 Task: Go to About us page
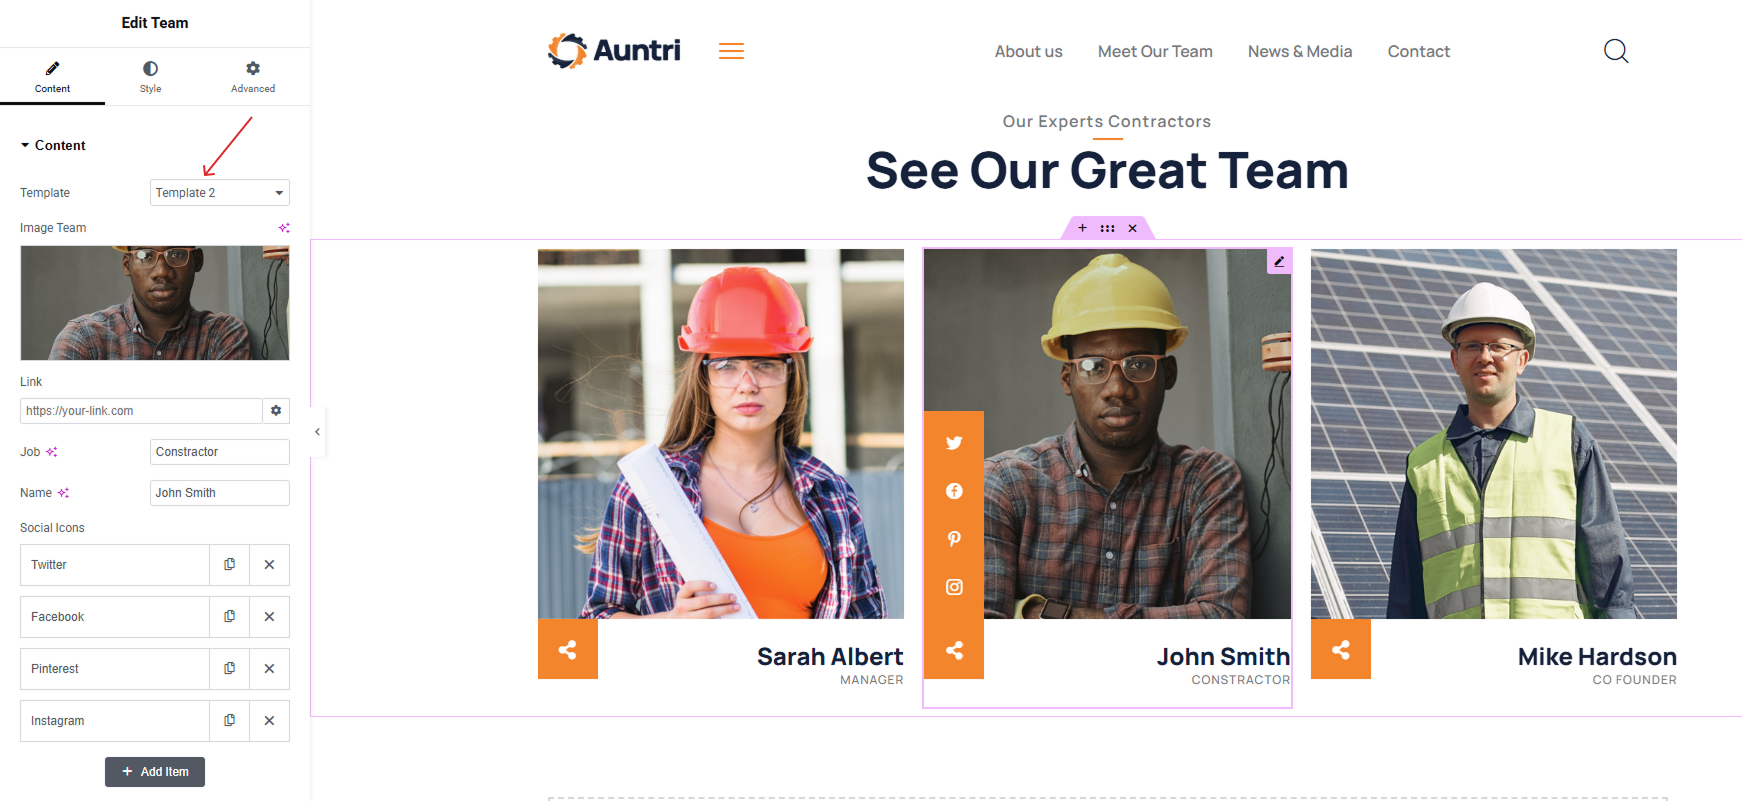pos(1028,51)
